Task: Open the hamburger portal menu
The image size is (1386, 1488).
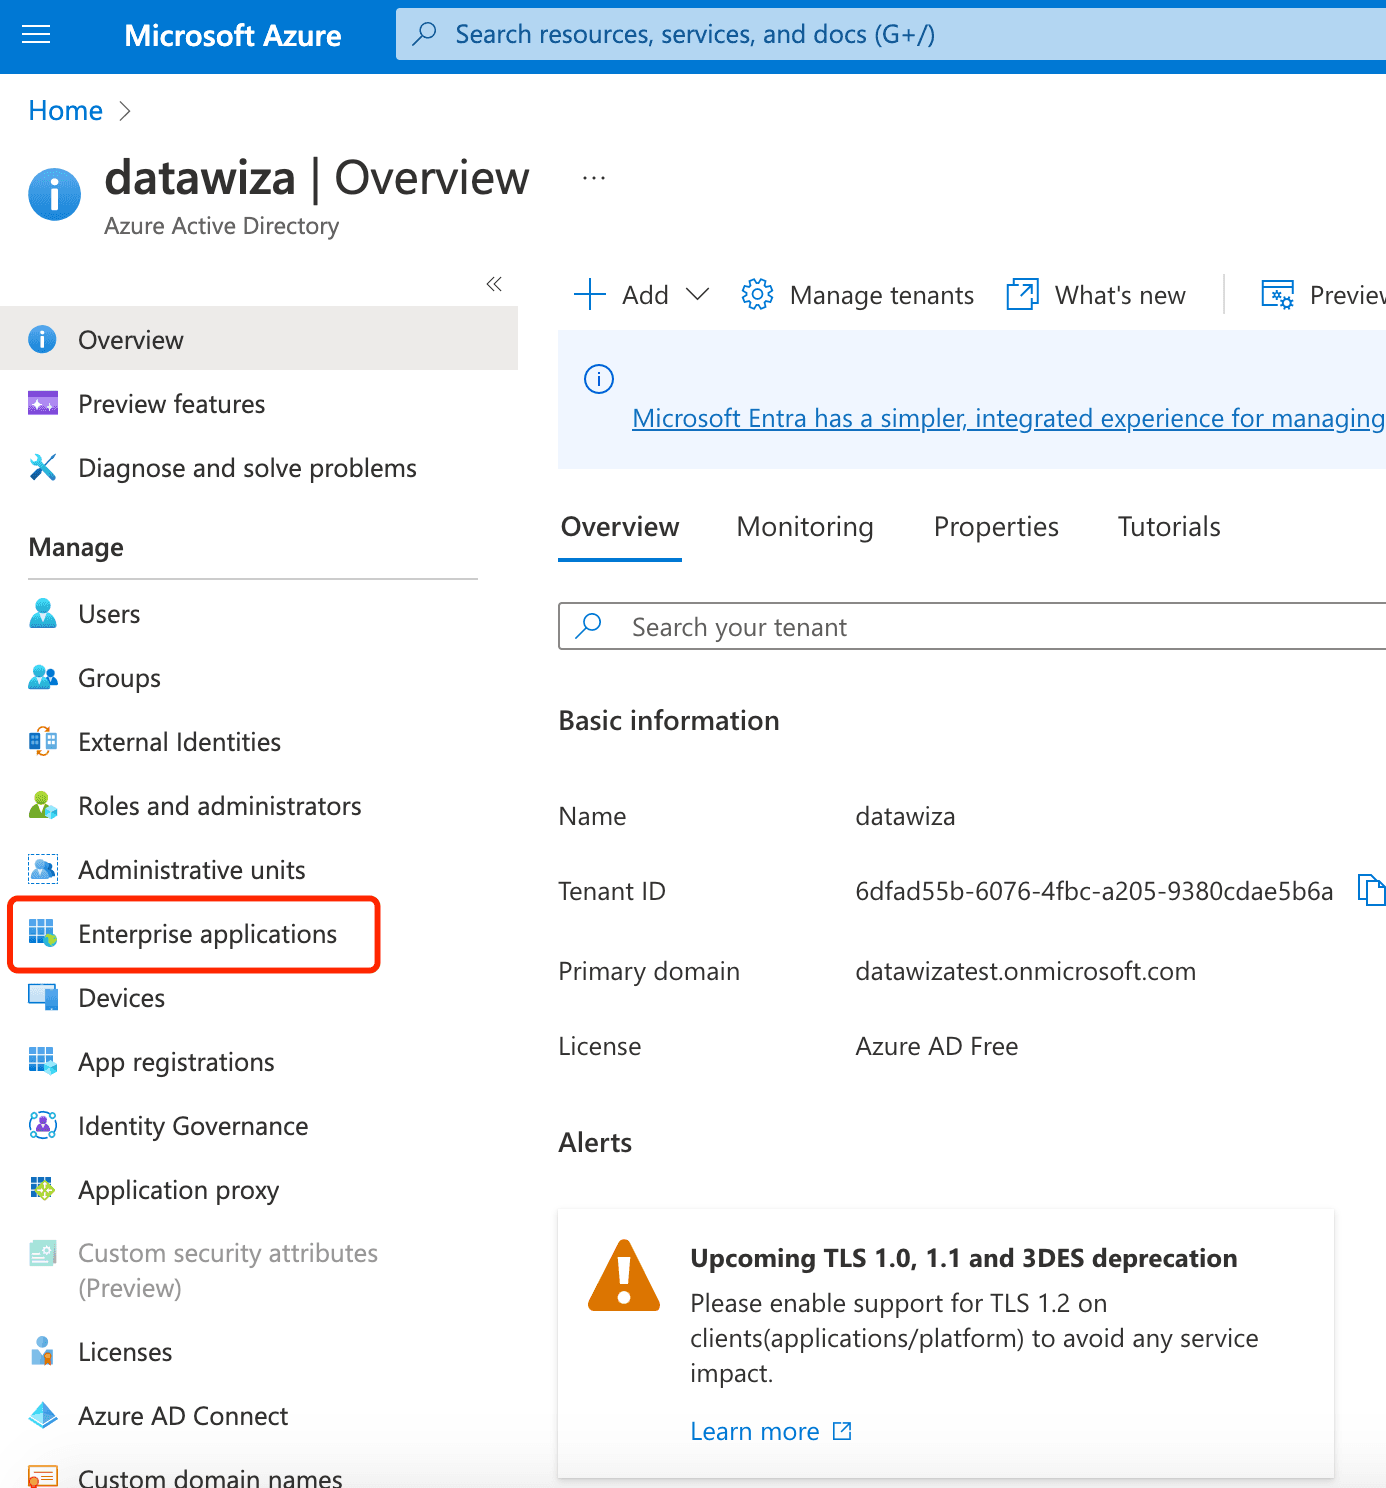Action: pos(36,35)
